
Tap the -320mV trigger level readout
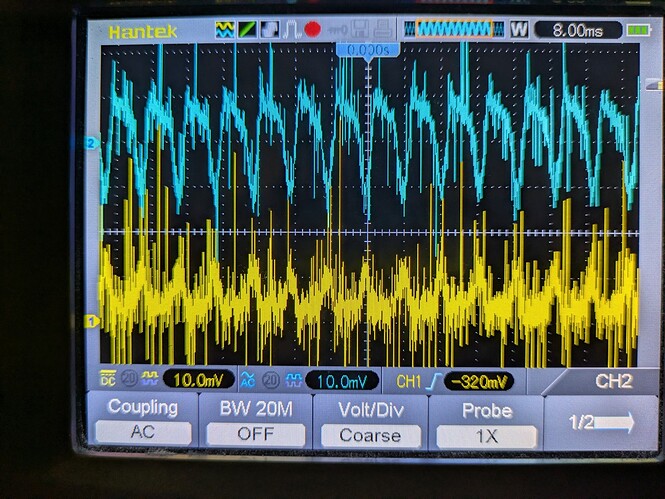[479, 382]
